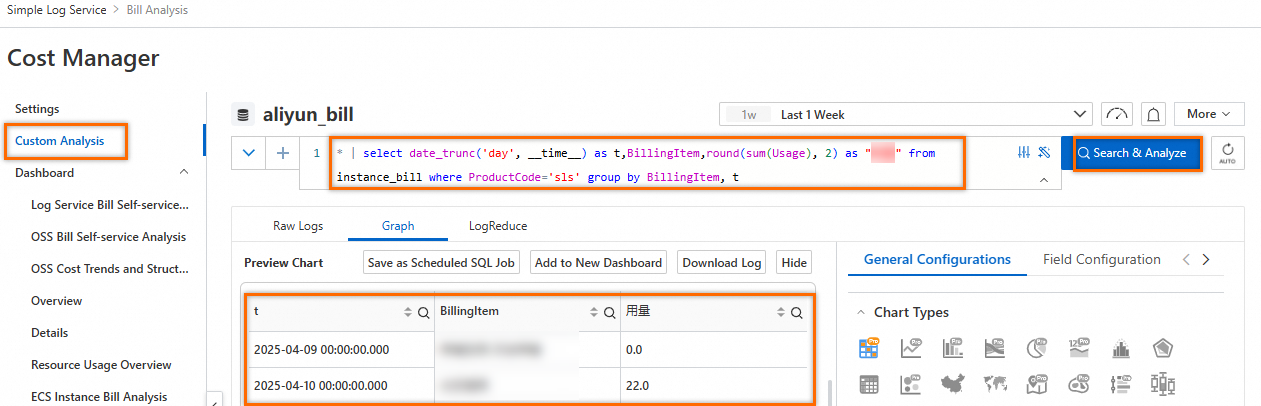Sort the t column
The height and width of the screenshot is (406, 1261).
click(x=408, y=313)
